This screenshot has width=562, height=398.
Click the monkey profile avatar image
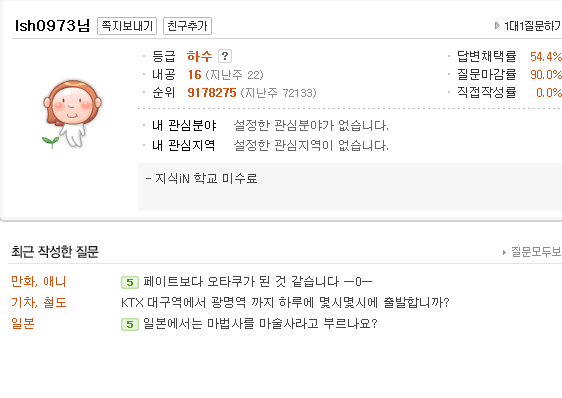pyautogui.click(x=72, y=114)
